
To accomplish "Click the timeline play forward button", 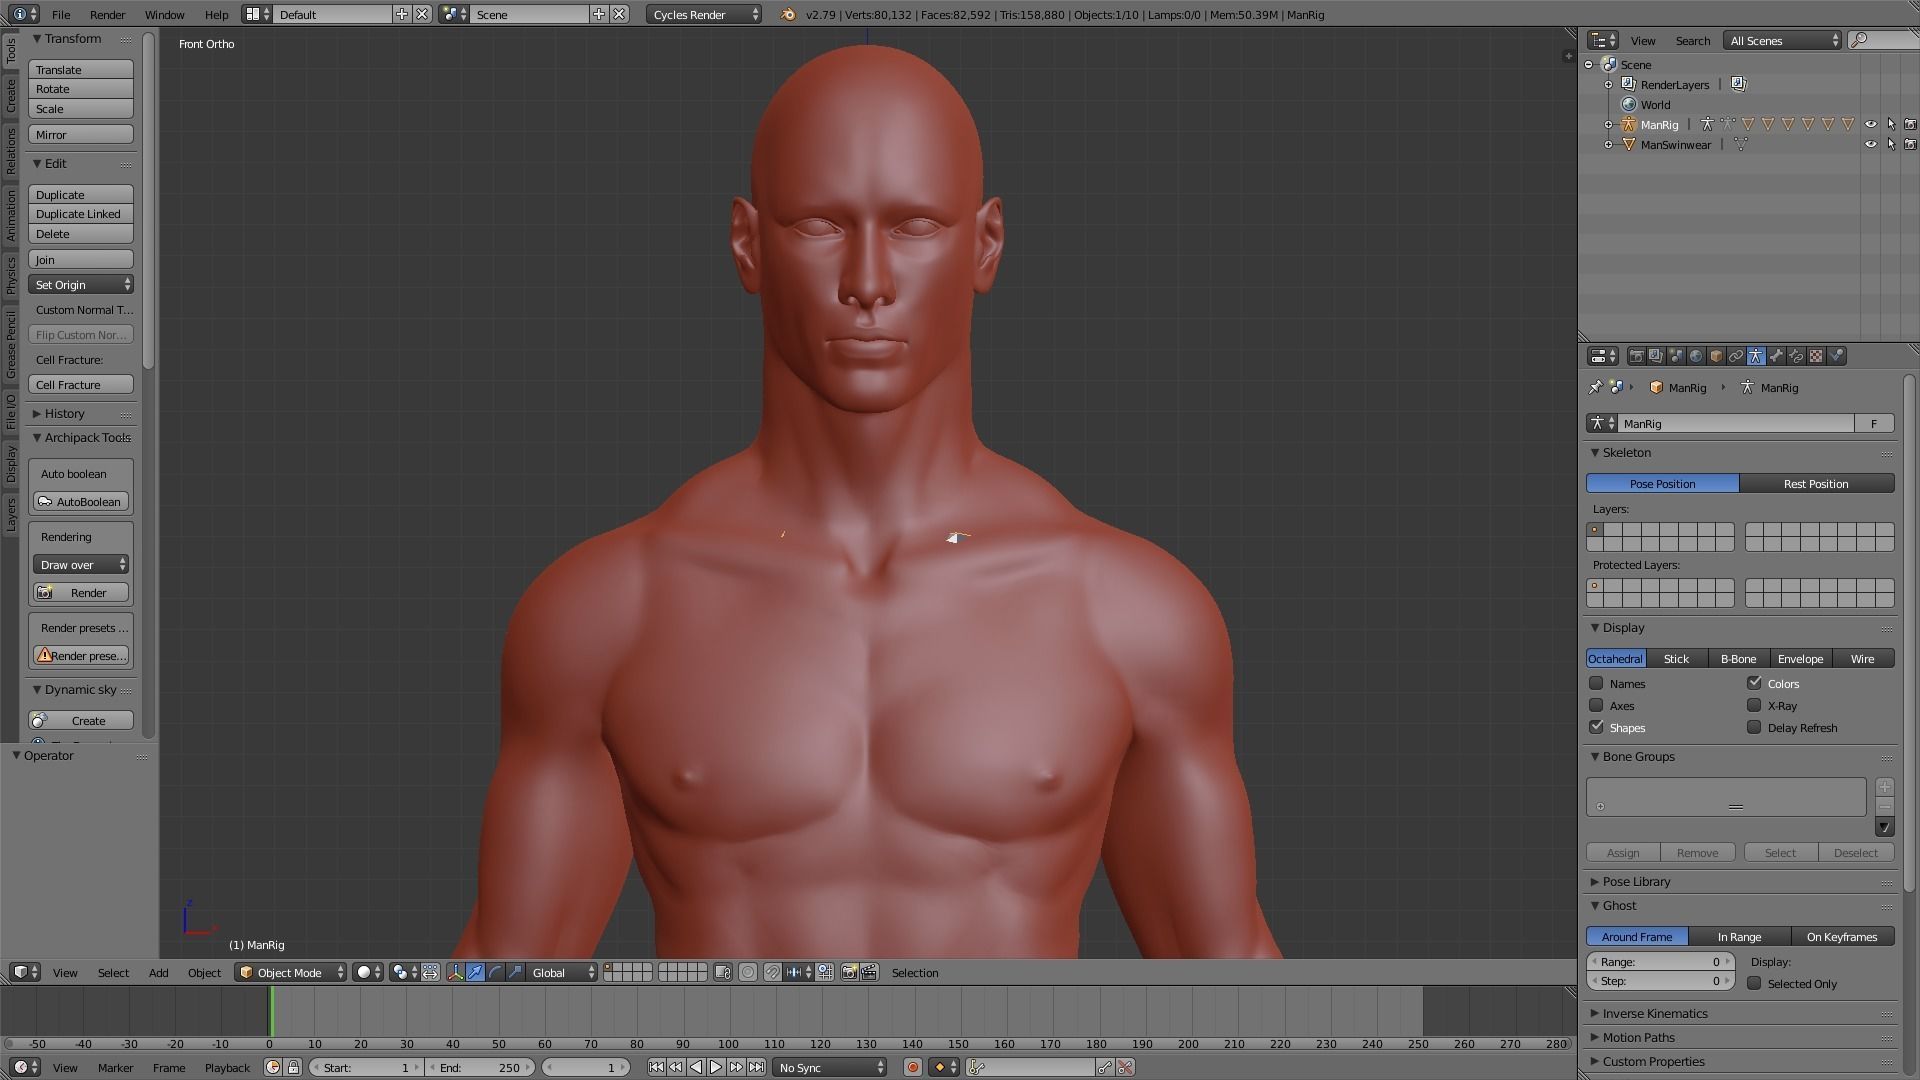I will click(x=716, y=1067).
